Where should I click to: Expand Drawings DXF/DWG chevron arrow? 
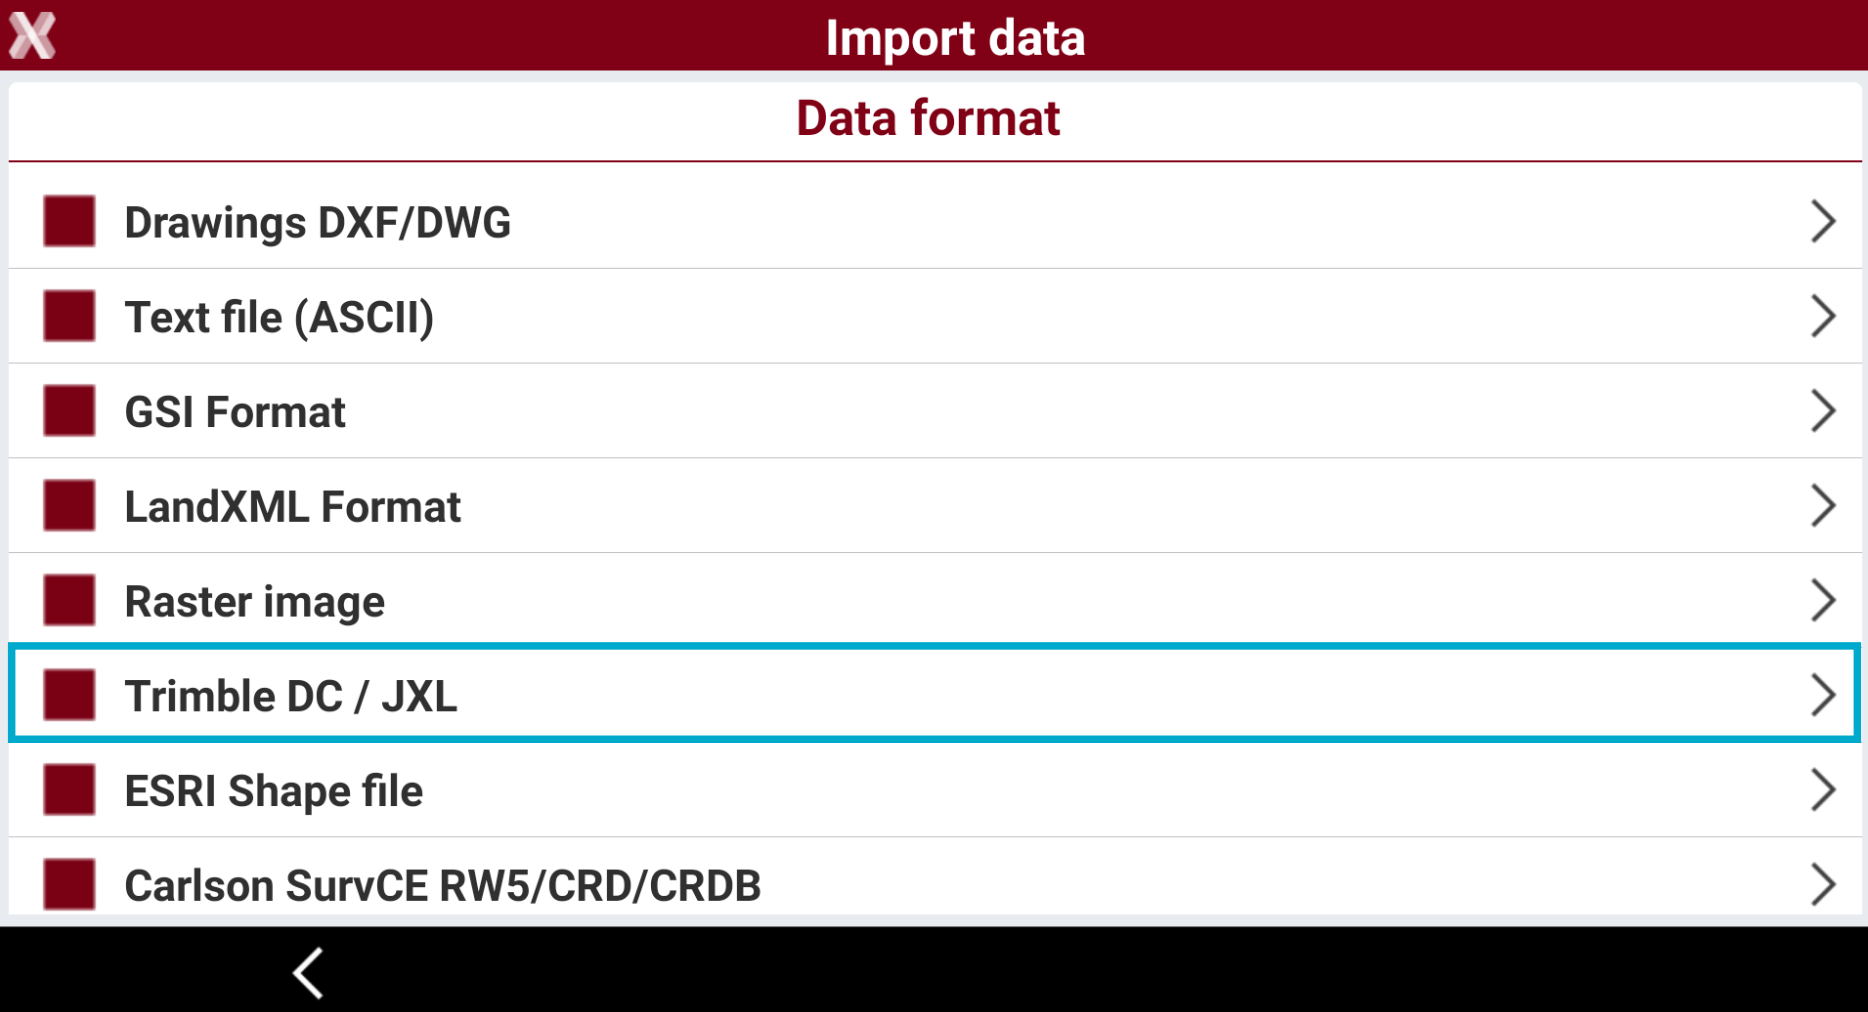click(1823, 221)
